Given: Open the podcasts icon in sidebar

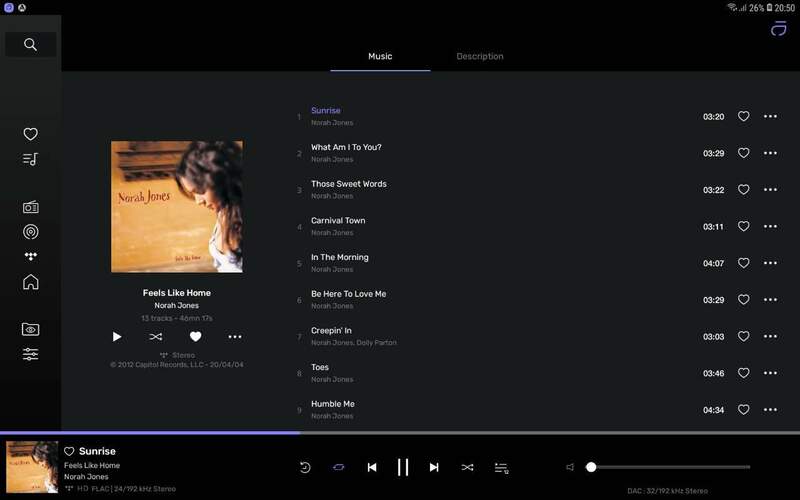Looking at the screenshot, I should tap(30, 232).
